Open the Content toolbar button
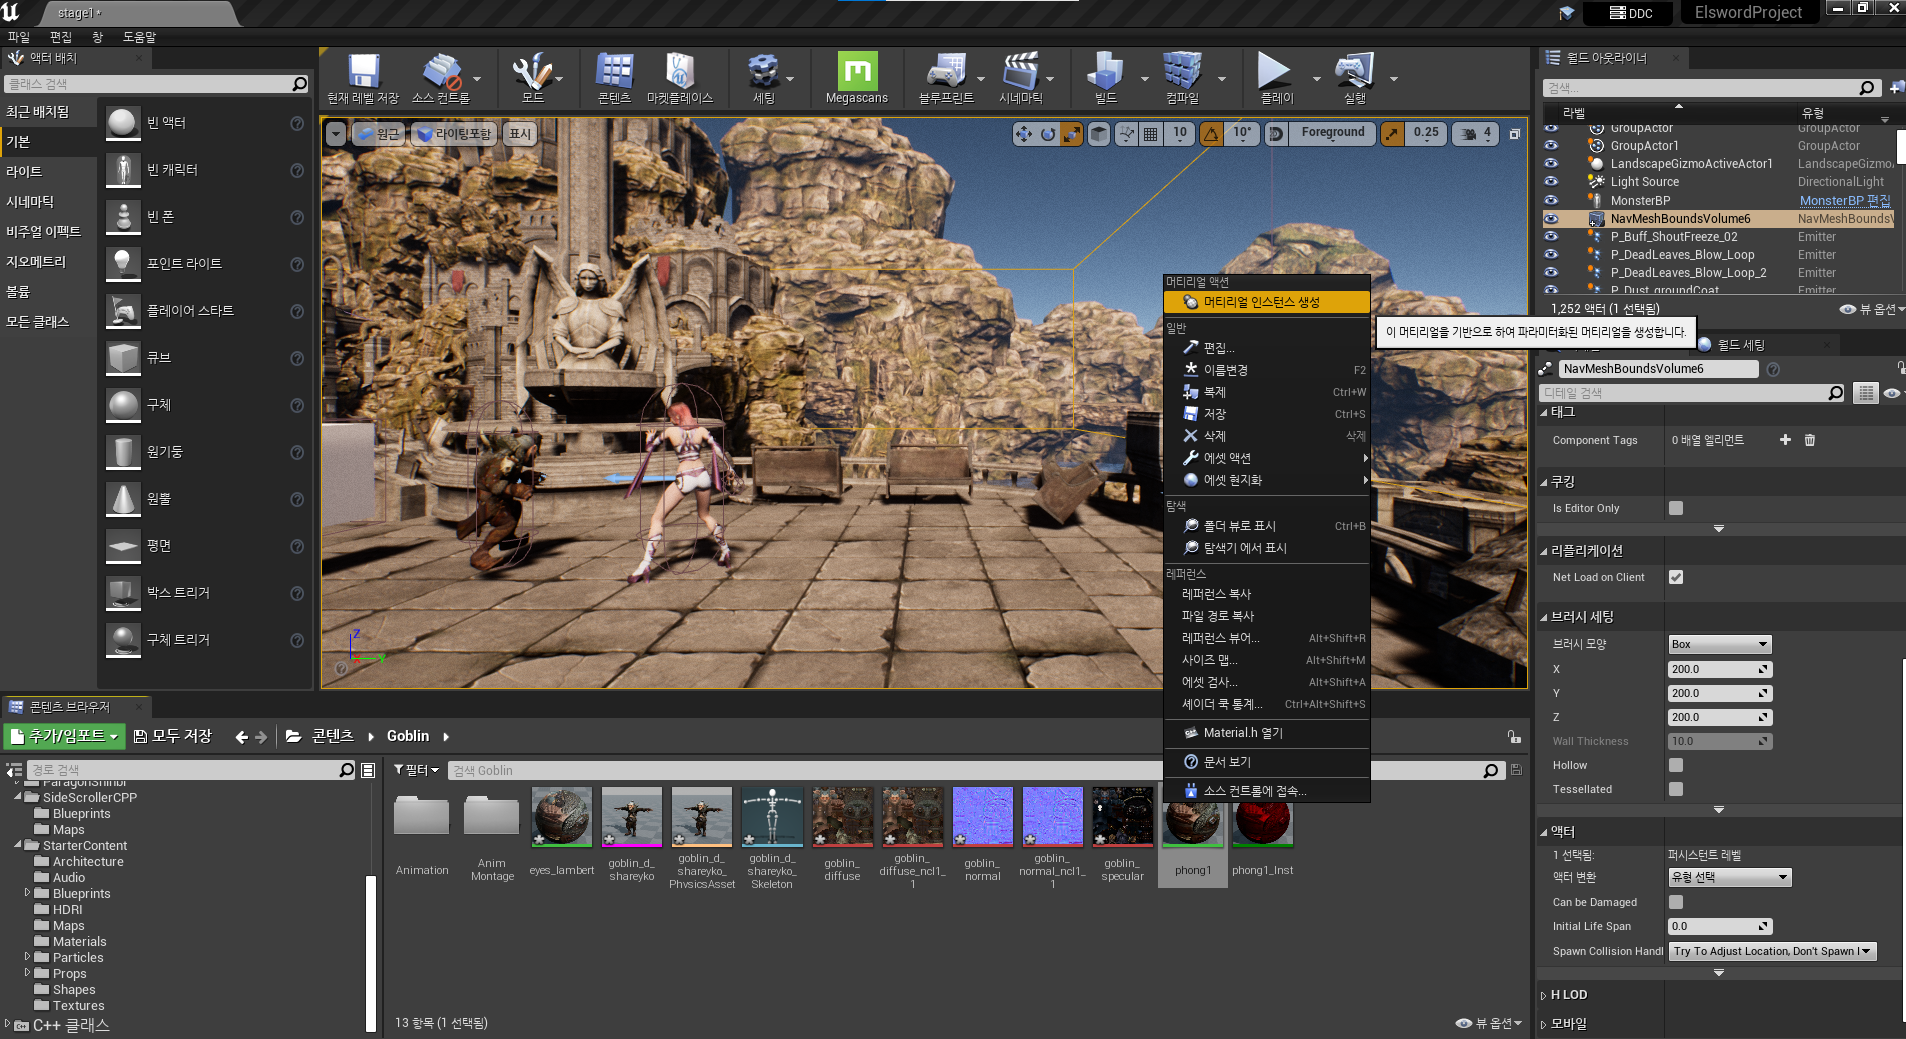1906x1039 pixels. click(614, 78)
